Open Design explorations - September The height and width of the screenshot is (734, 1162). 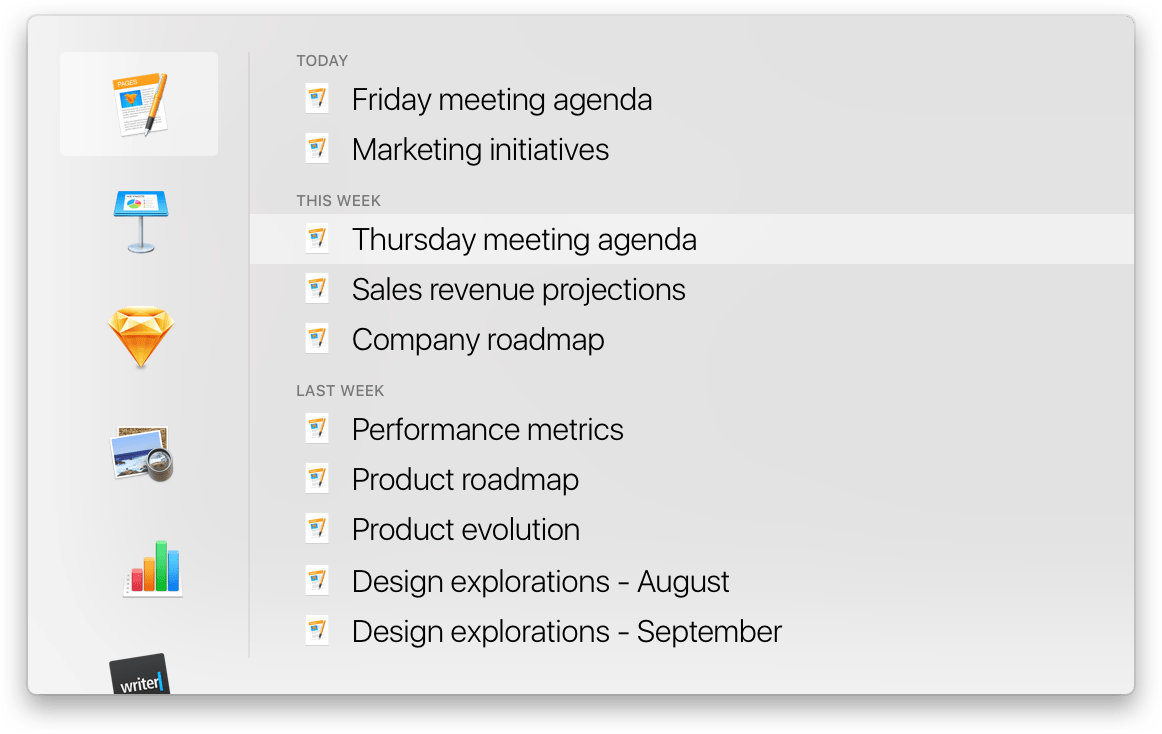(566, 630)
